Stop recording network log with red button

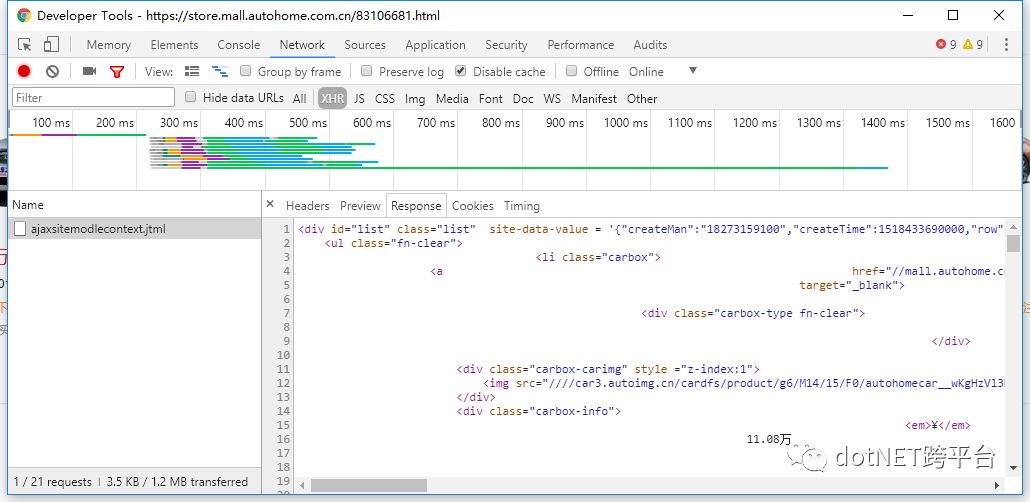click(24, 72)
